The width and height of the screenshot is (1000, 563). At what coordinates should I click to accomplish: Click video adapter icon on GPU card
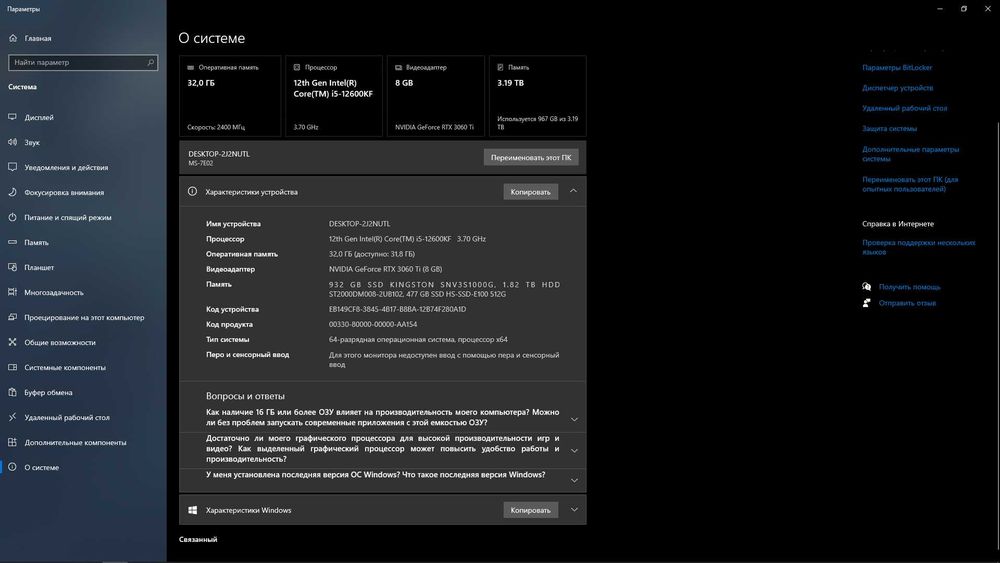pyautogui.click(x=399, y=67)
